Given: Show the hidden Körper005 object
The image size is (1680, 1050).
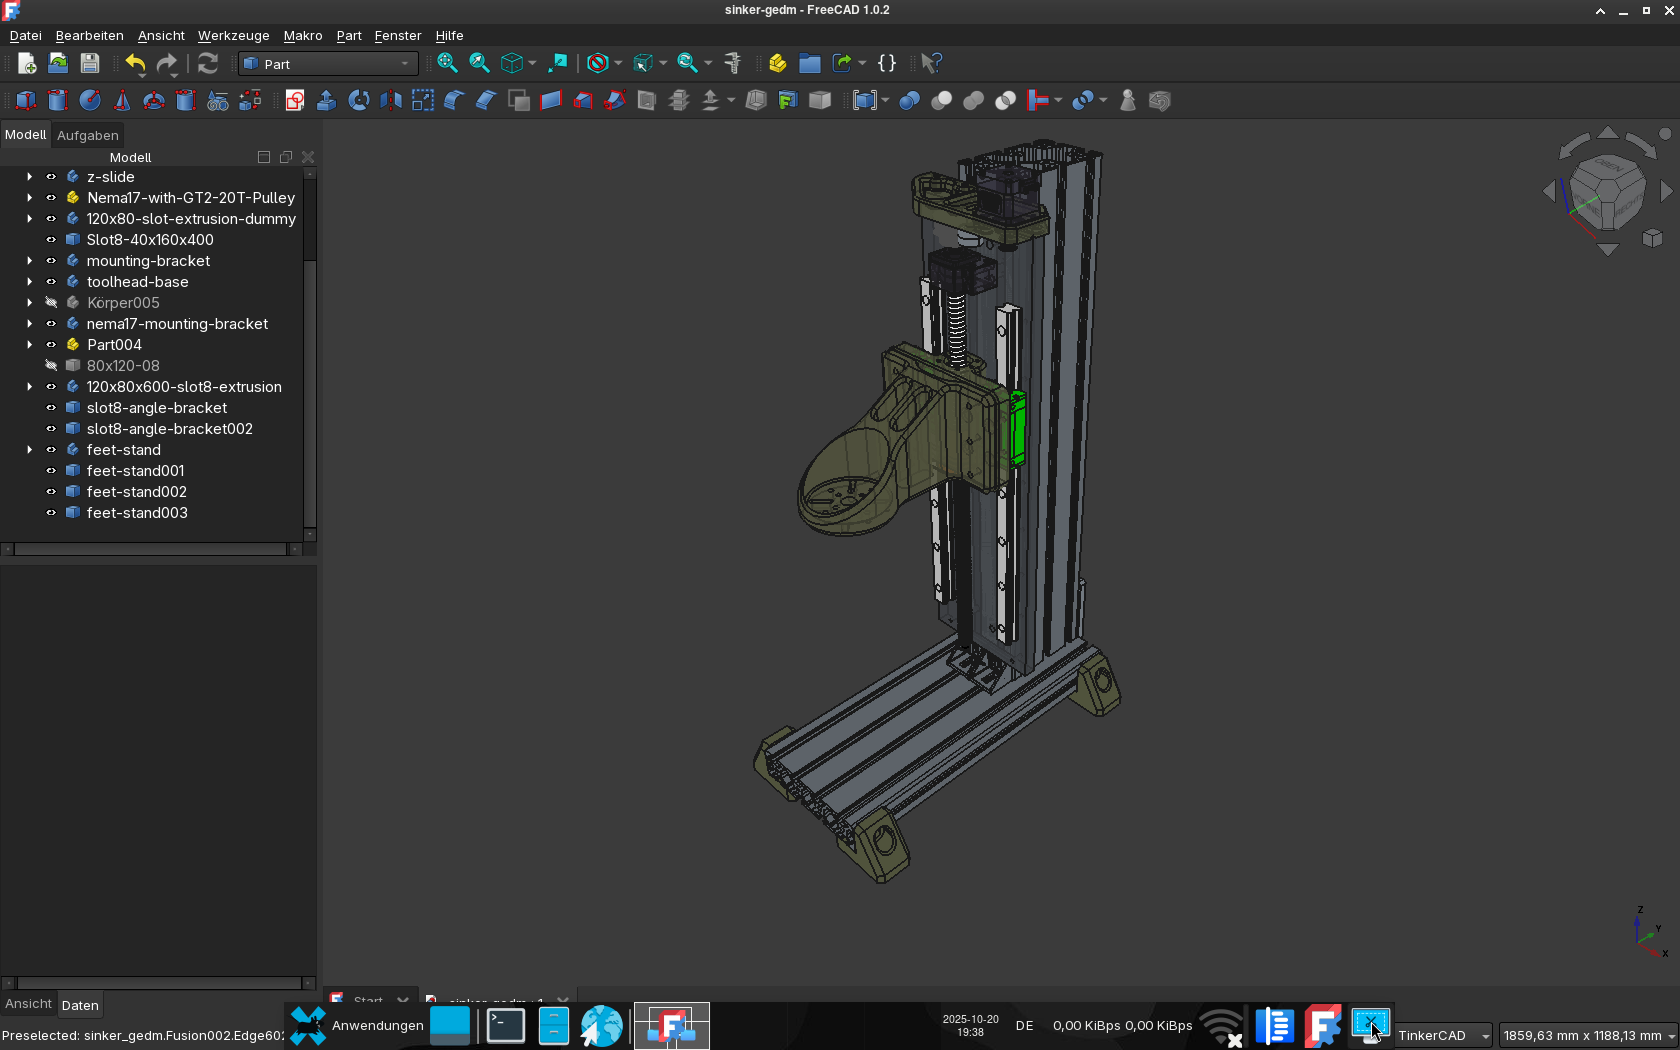Looking at the screenshot, I should point(51,303).
